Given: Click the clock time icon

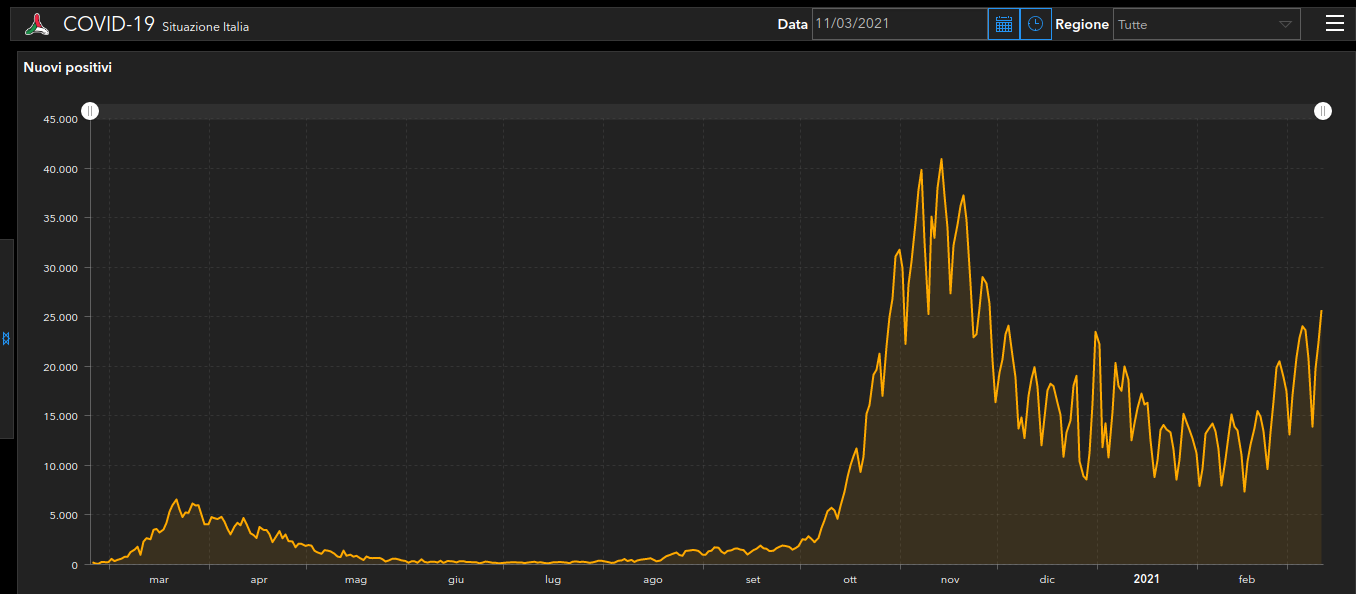Looking at the screenshot, I should coord(1035,24).
